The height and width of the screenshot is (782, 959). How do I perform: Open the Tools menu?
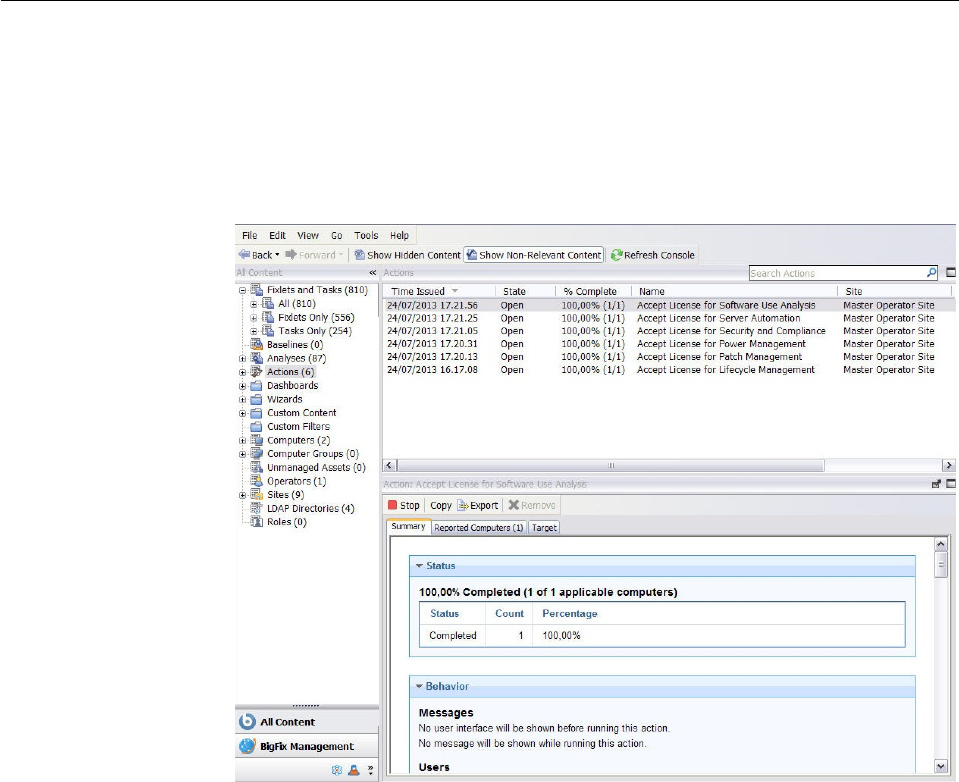coord(366,235)
